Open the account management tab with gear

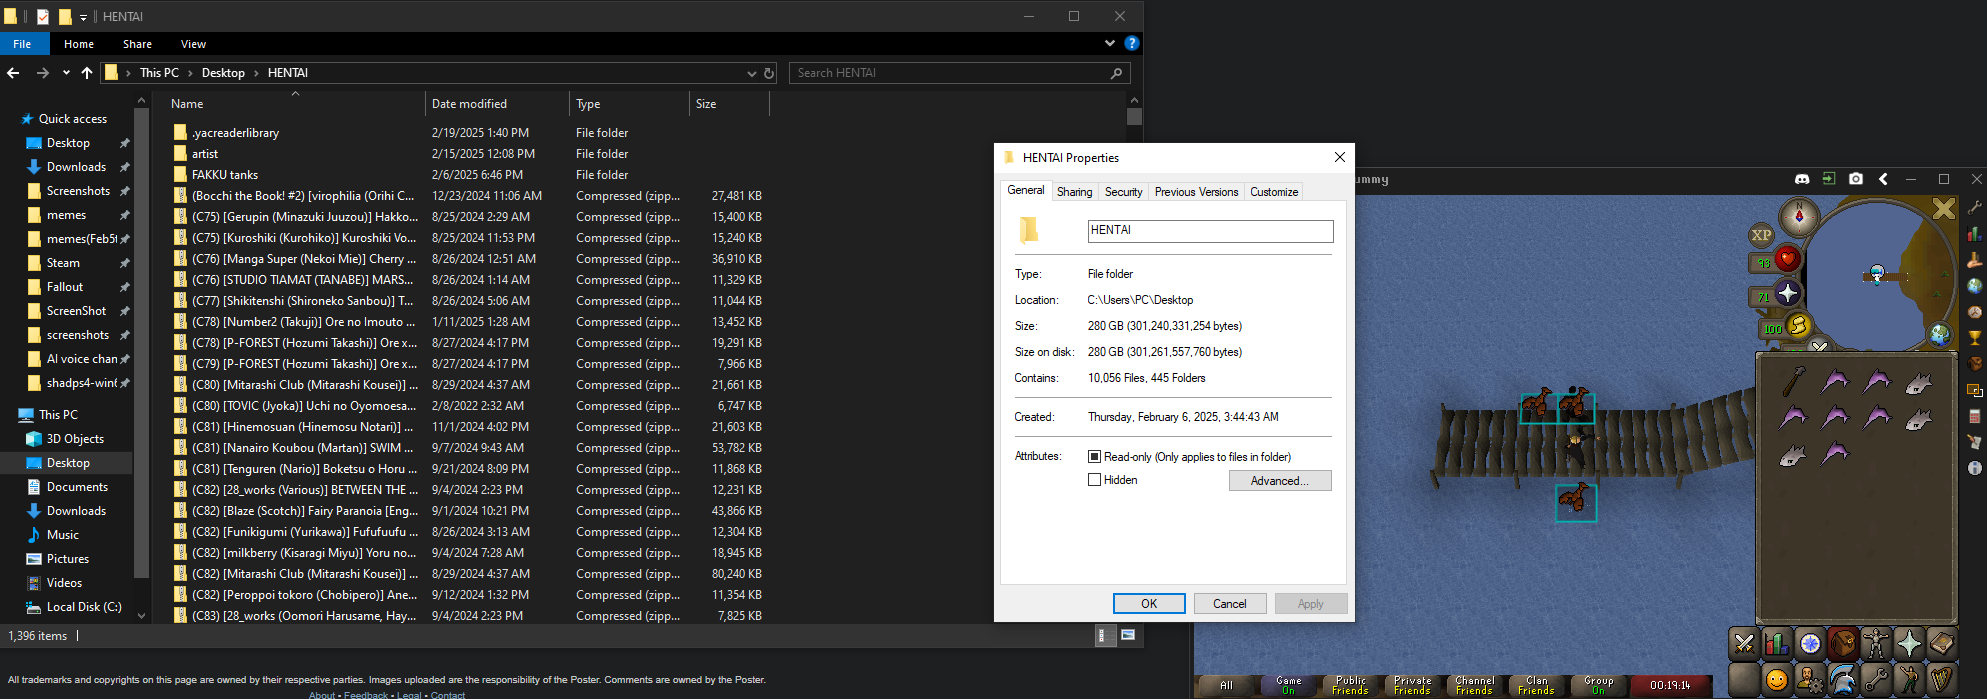tap(1810, 680)
